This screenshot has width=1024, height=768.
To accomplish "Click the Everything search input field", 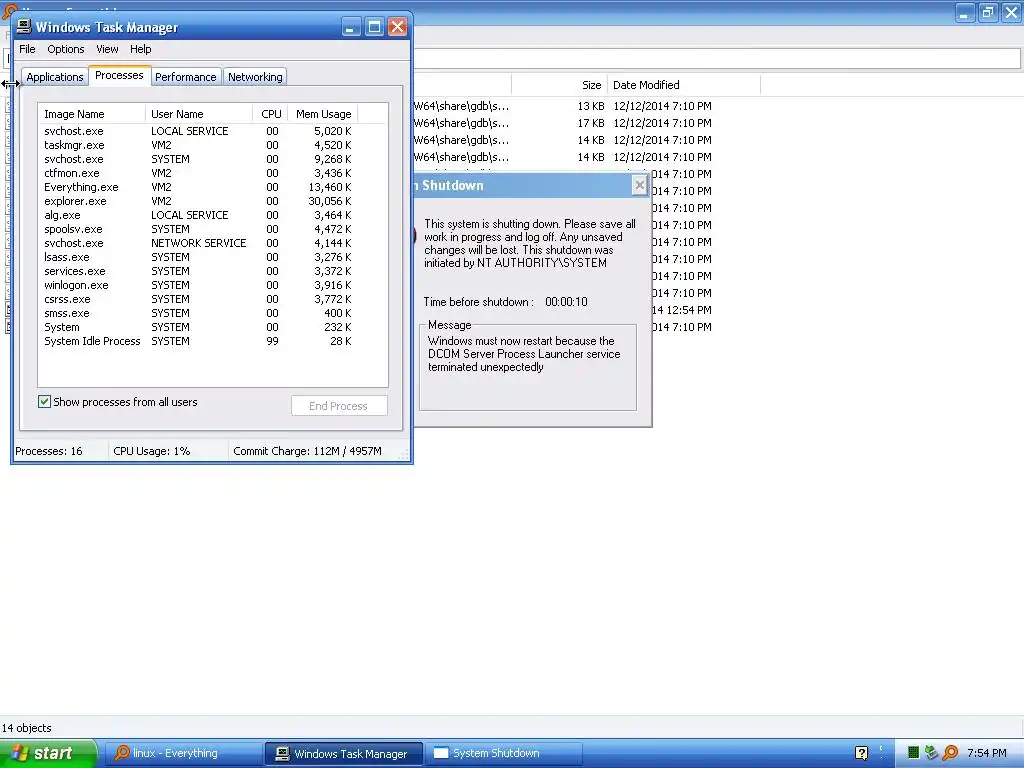I will [x=716, y=58].
